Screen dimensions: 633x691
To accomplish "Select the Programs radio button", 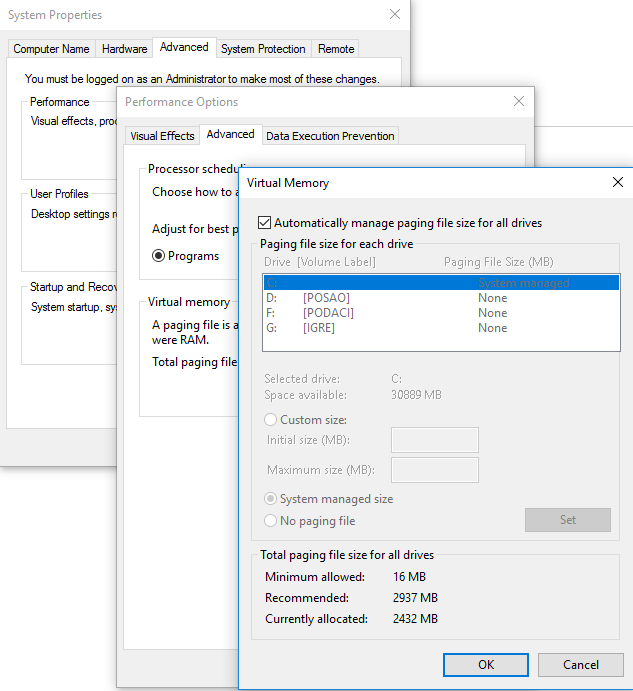I will pyautogui.click(x=159, y=256).
